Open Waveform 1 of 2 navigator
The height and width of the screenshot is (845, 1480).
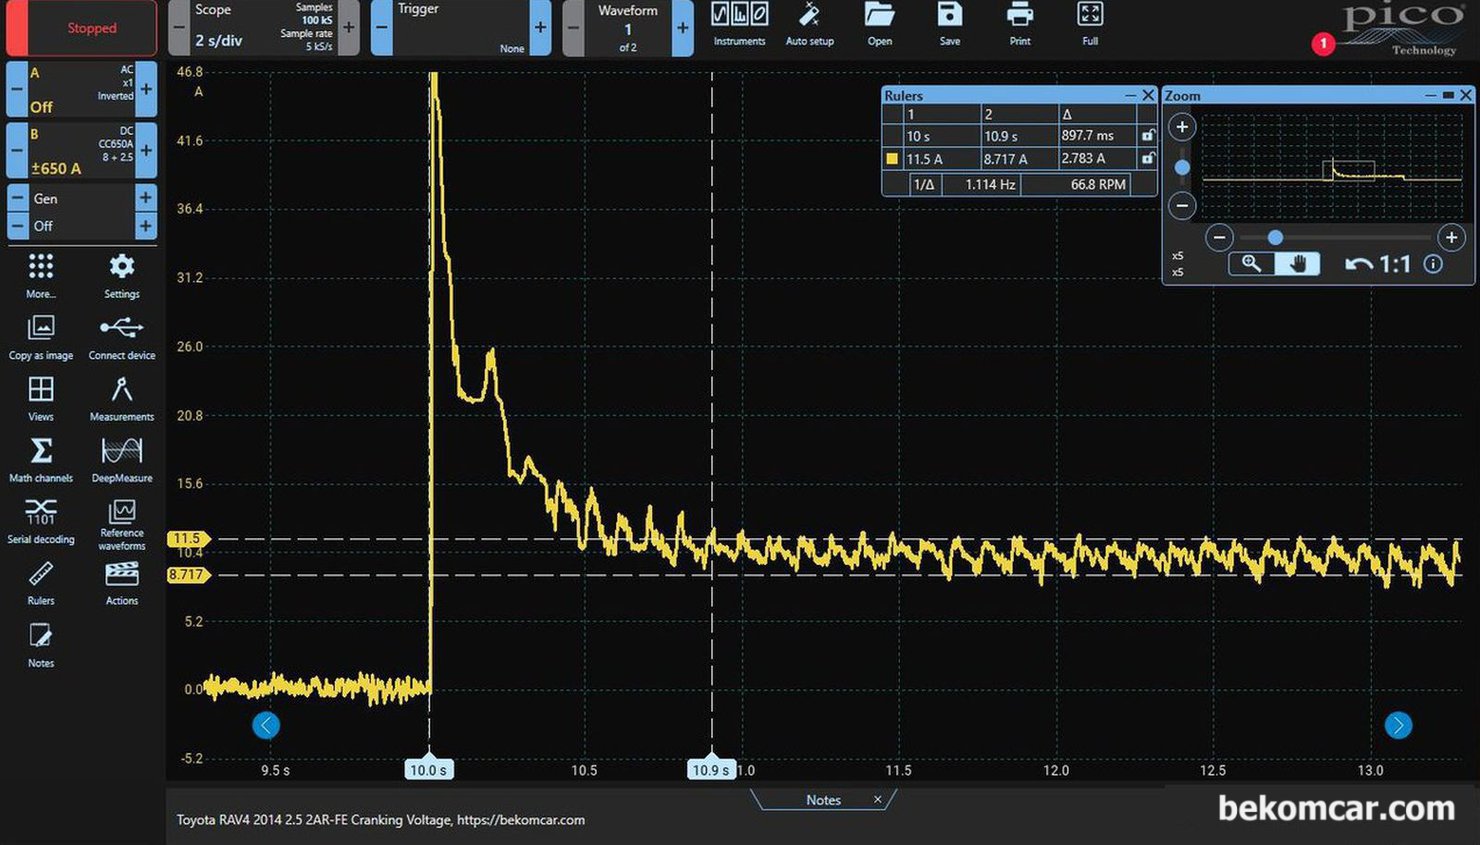click(628, 27)
